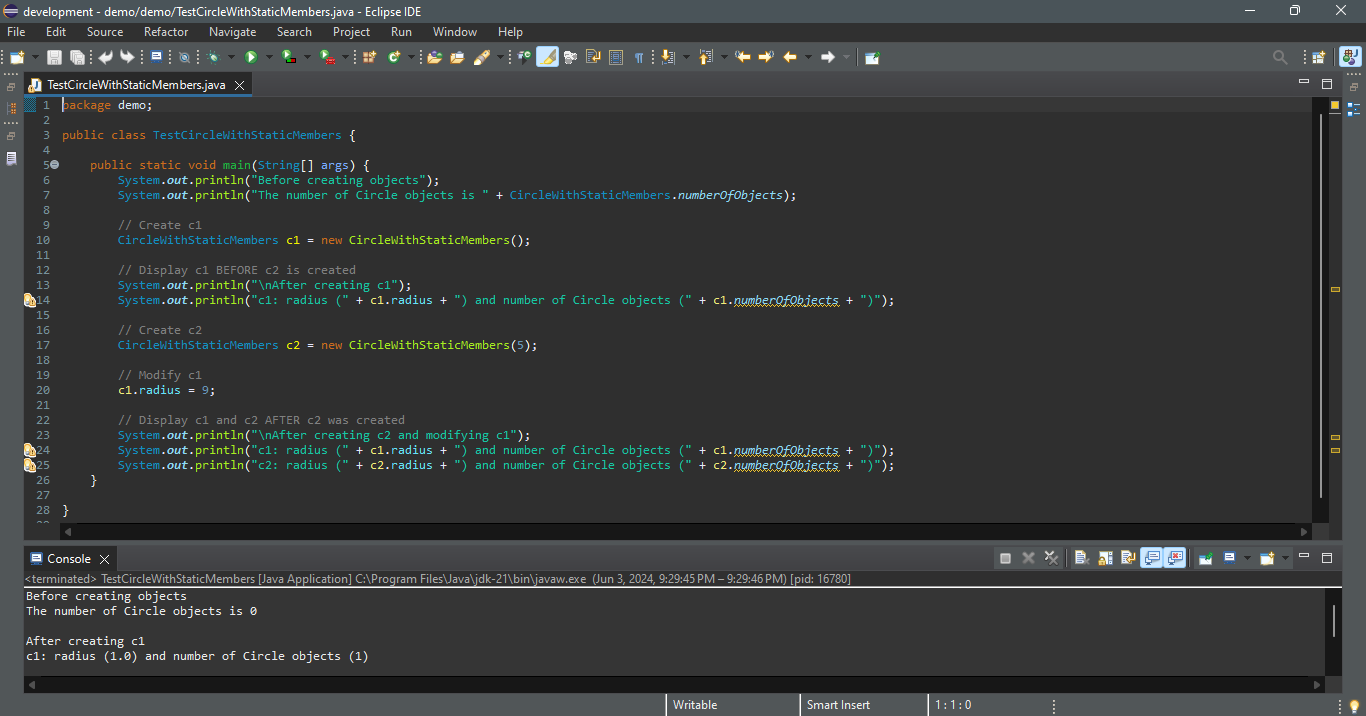Toggle Word Wrap in the console toolbar

click(1128, 558)
